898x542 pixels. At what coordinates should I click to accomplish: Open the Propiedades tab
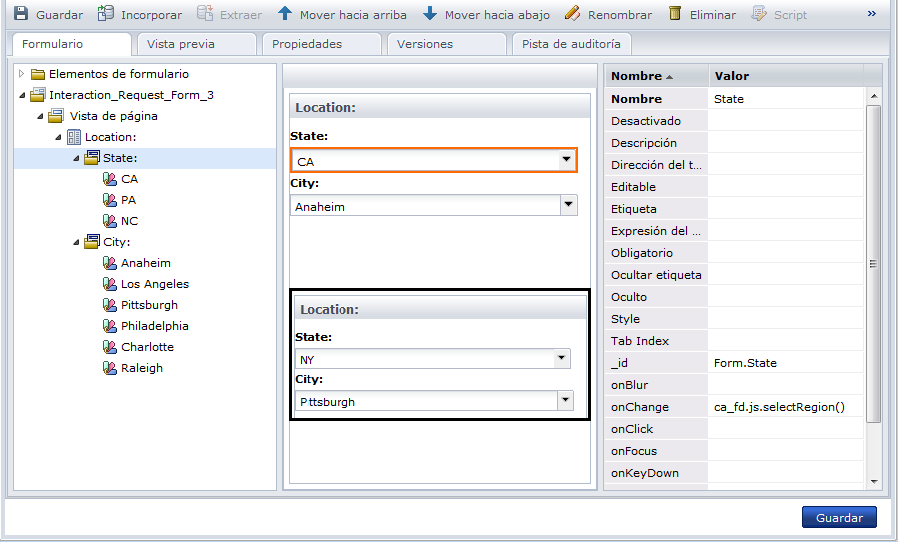click(322, 44)
